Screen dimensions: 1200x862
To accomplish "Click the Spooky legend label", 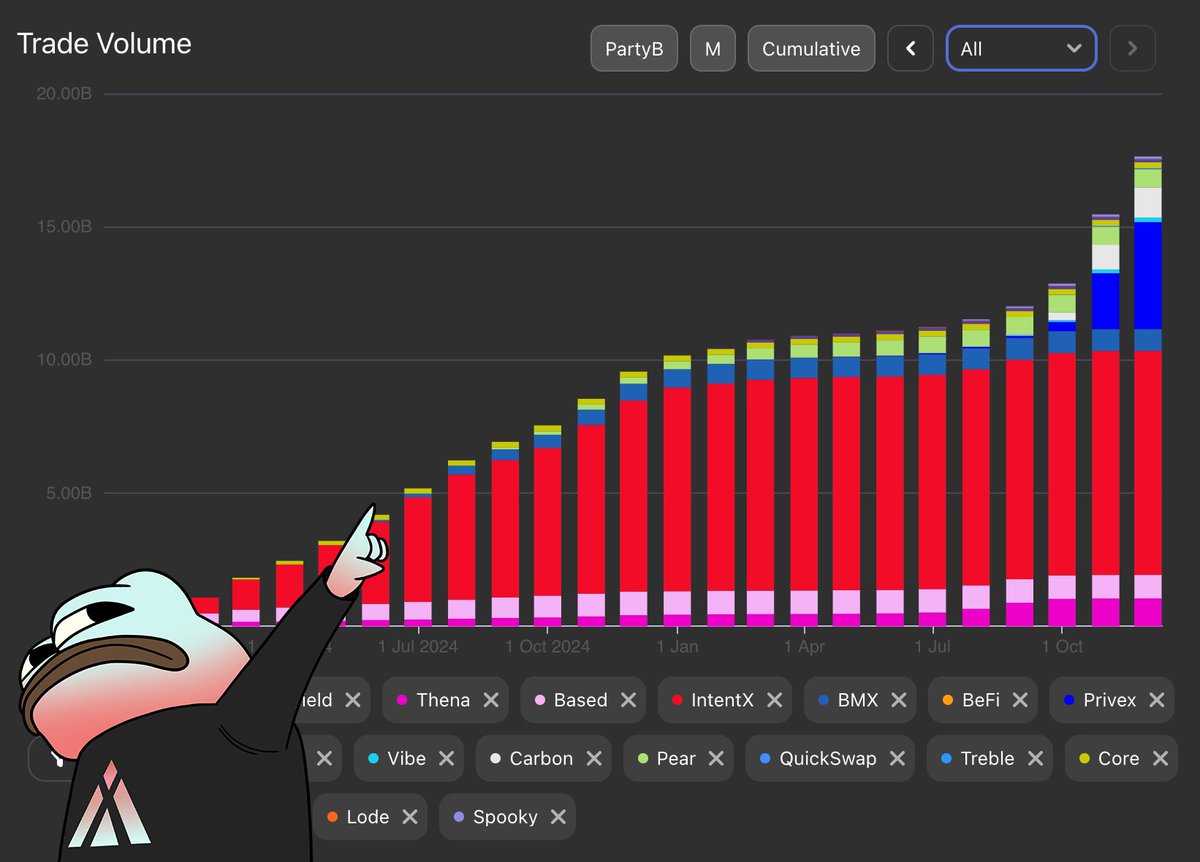I will (505, 817).
